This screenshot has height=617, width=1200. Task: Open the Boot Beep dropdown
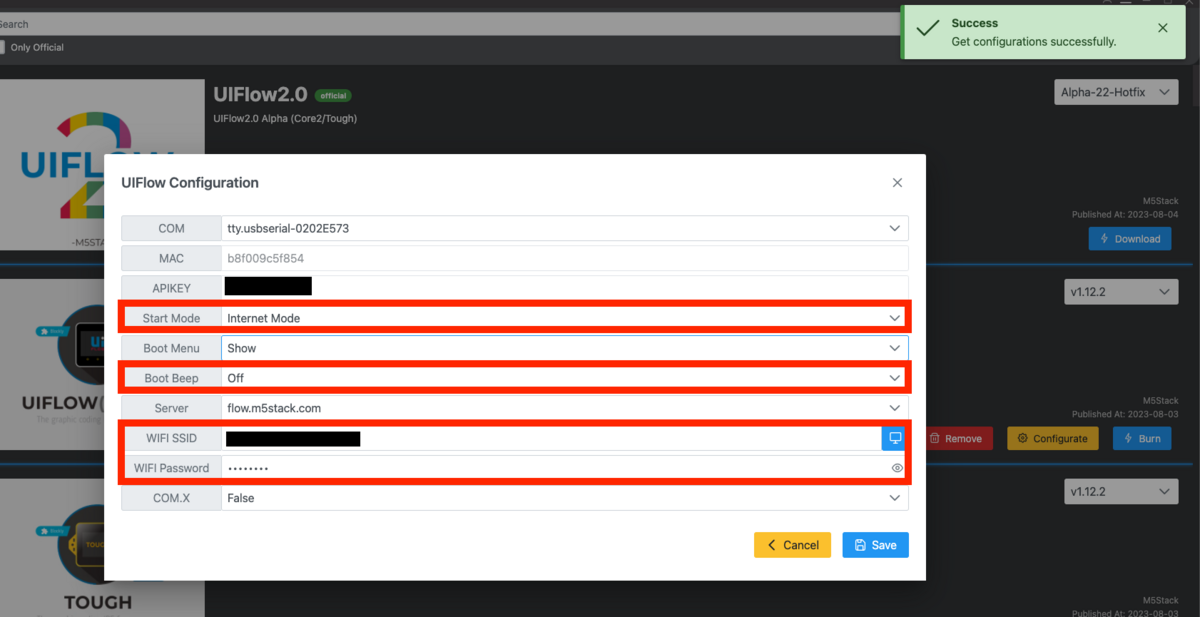565,378
